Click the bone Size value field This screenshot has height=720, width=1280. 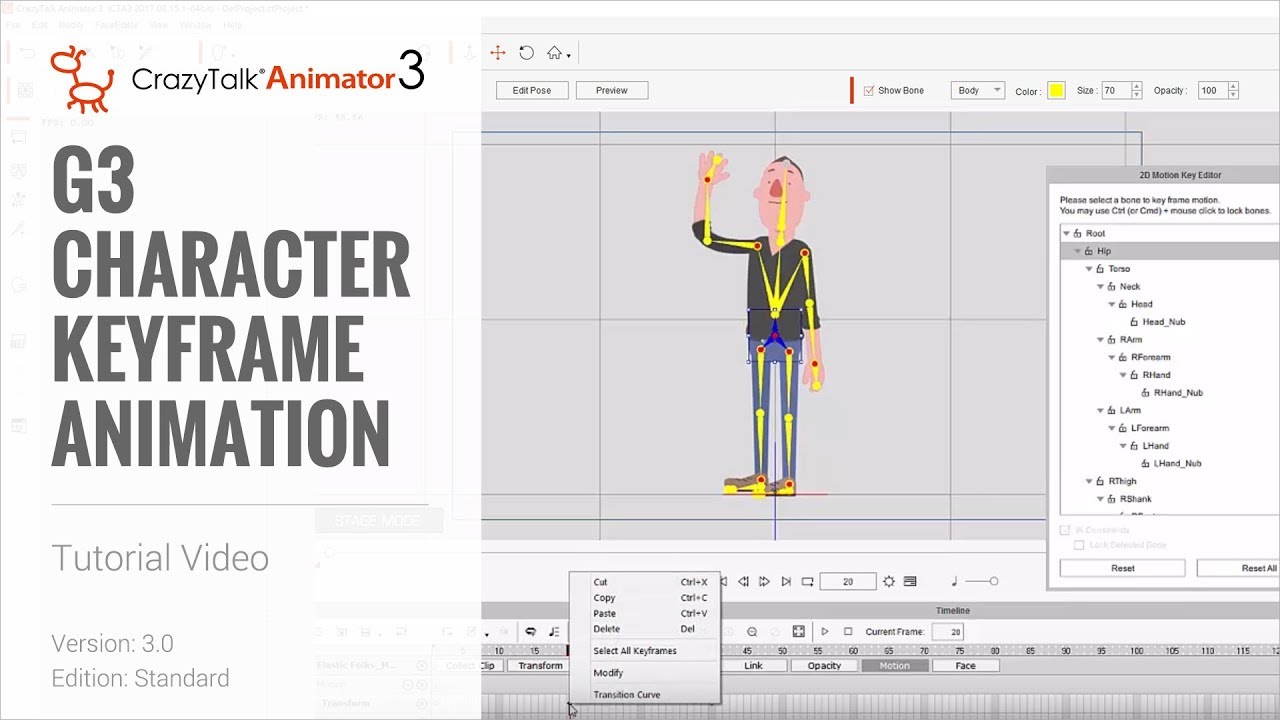pos(1116,90)
